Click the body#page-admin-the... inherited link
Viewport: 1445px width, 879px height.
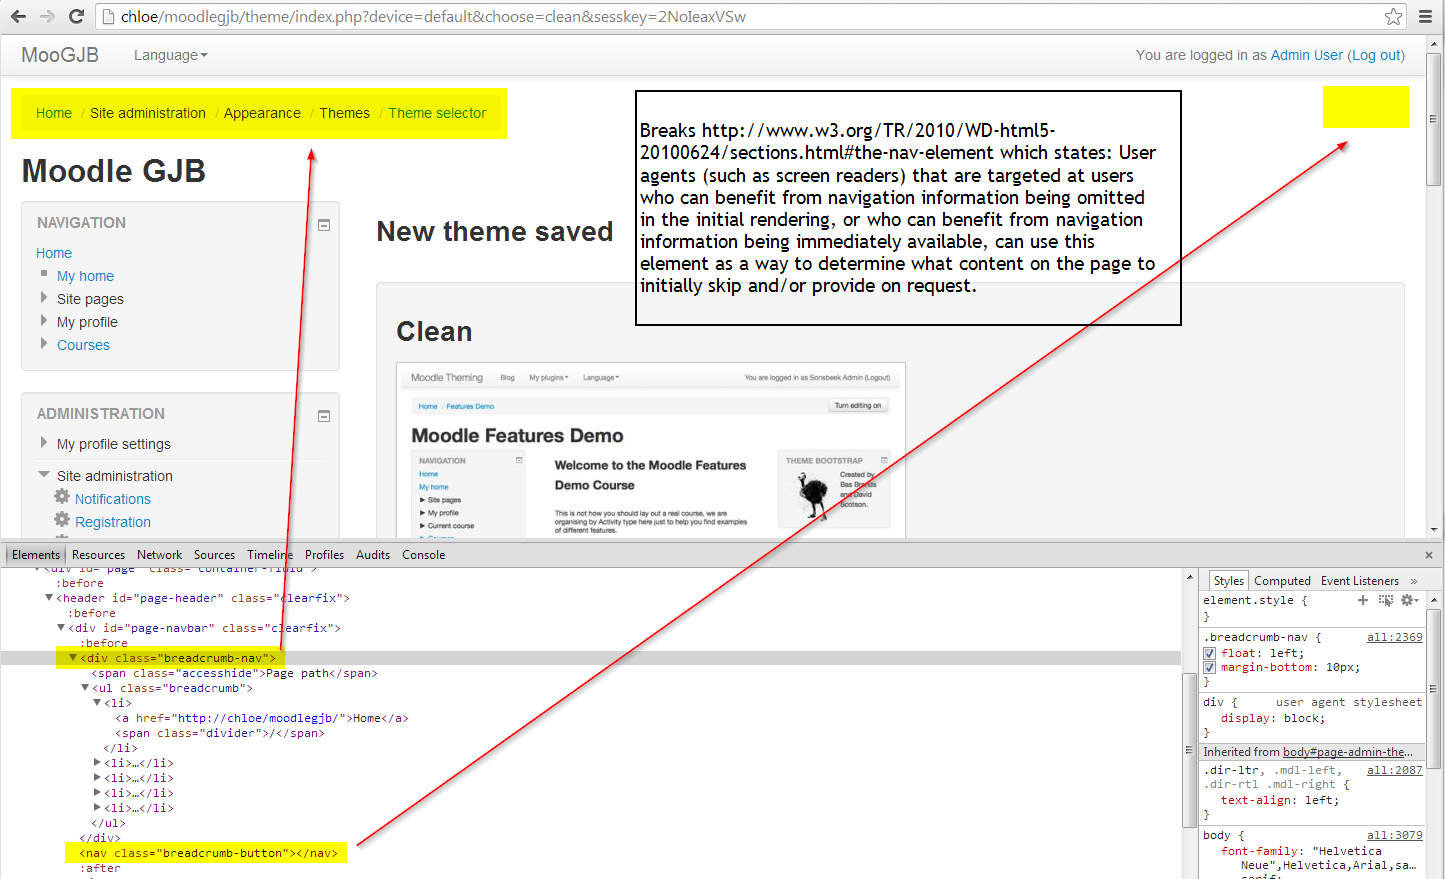tap(1348, 752)
